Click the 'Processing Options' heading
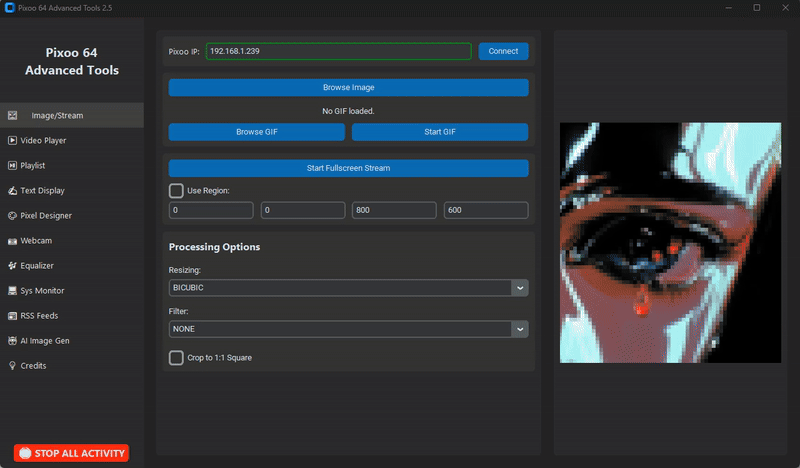Screen dimensions: 800x468 [214, 247]
